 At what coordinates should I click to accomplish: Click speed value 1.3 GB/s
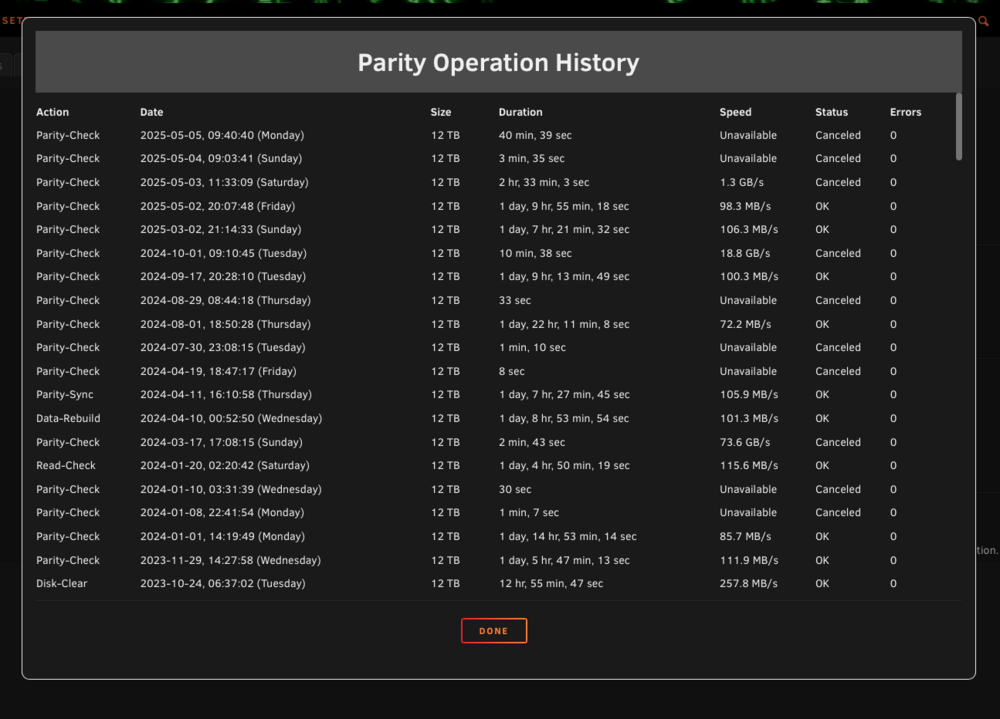[x=742, y=182]
